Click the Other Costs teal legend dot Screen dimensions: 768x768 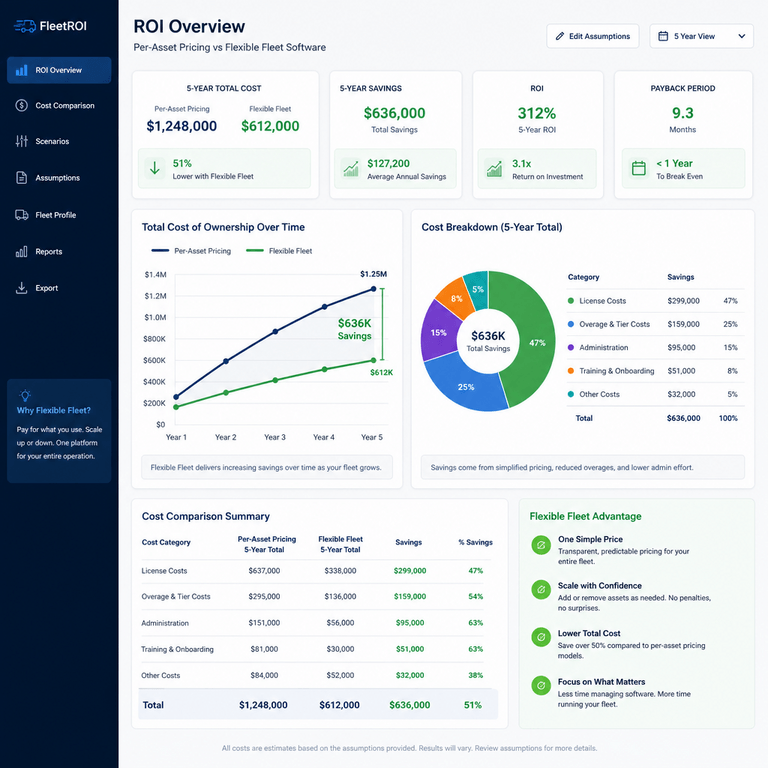pyautogui.click(x=571, y=394)
